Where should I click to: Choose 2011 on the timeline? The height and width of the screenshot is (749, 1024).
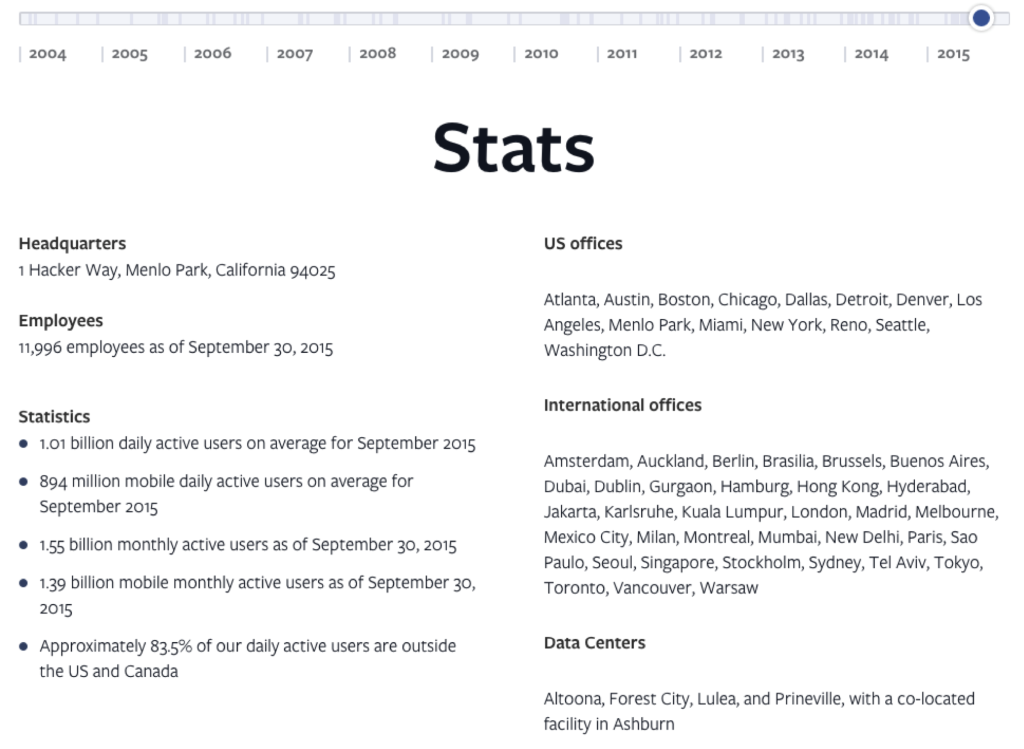coord(622,54)
